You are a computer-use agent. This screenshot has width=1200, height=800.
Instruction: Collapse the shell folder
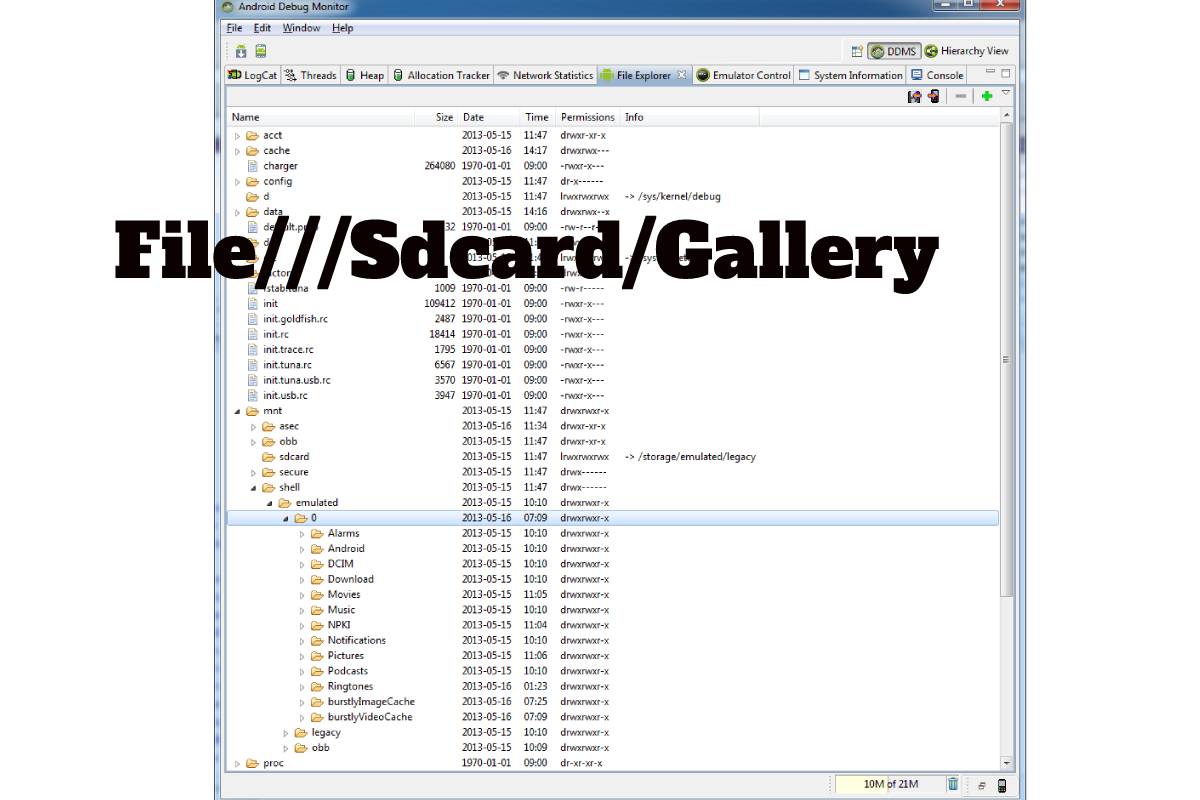click(254, 488)
